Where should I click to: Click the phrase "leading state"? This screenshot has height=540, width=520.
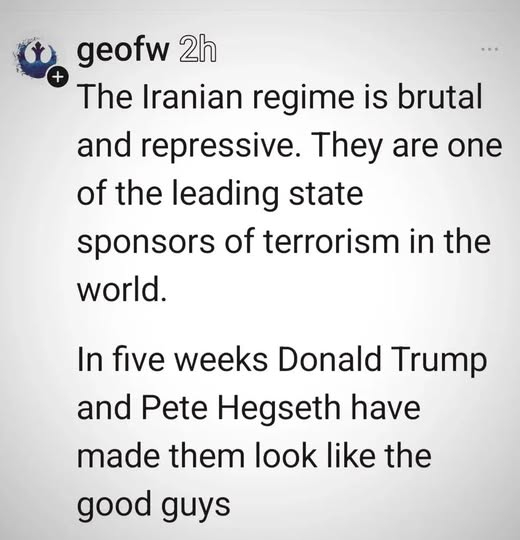267,192
